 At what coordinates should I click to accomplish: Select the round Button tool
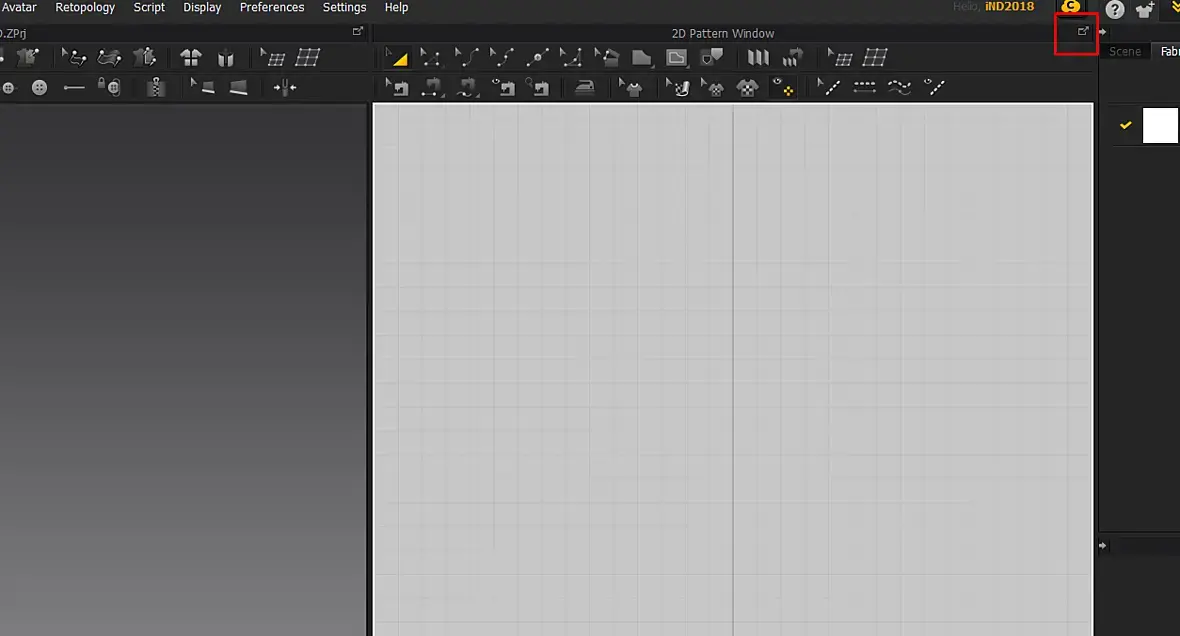click(39, 87)
